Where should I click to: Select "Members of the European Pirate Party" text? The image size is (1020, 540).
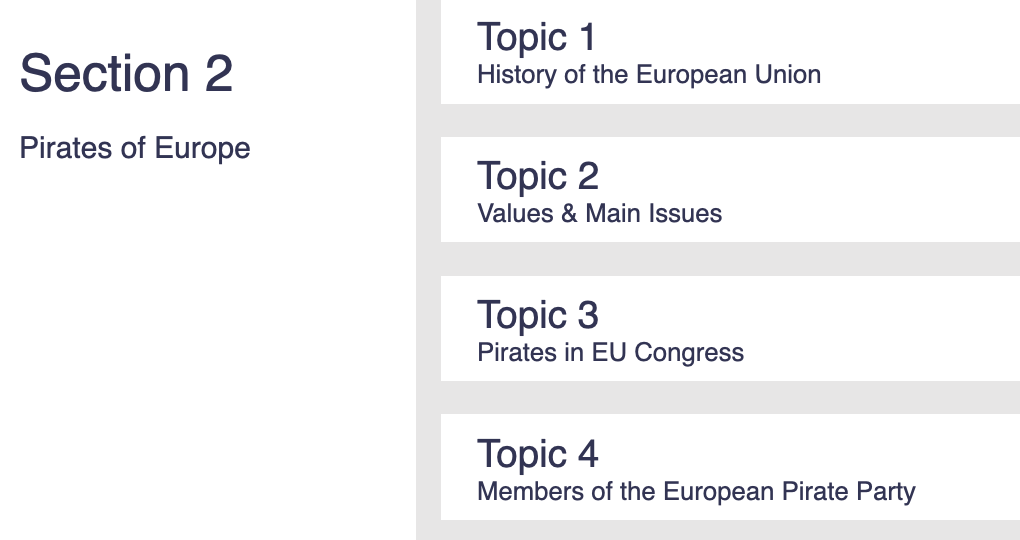[696, 491]
